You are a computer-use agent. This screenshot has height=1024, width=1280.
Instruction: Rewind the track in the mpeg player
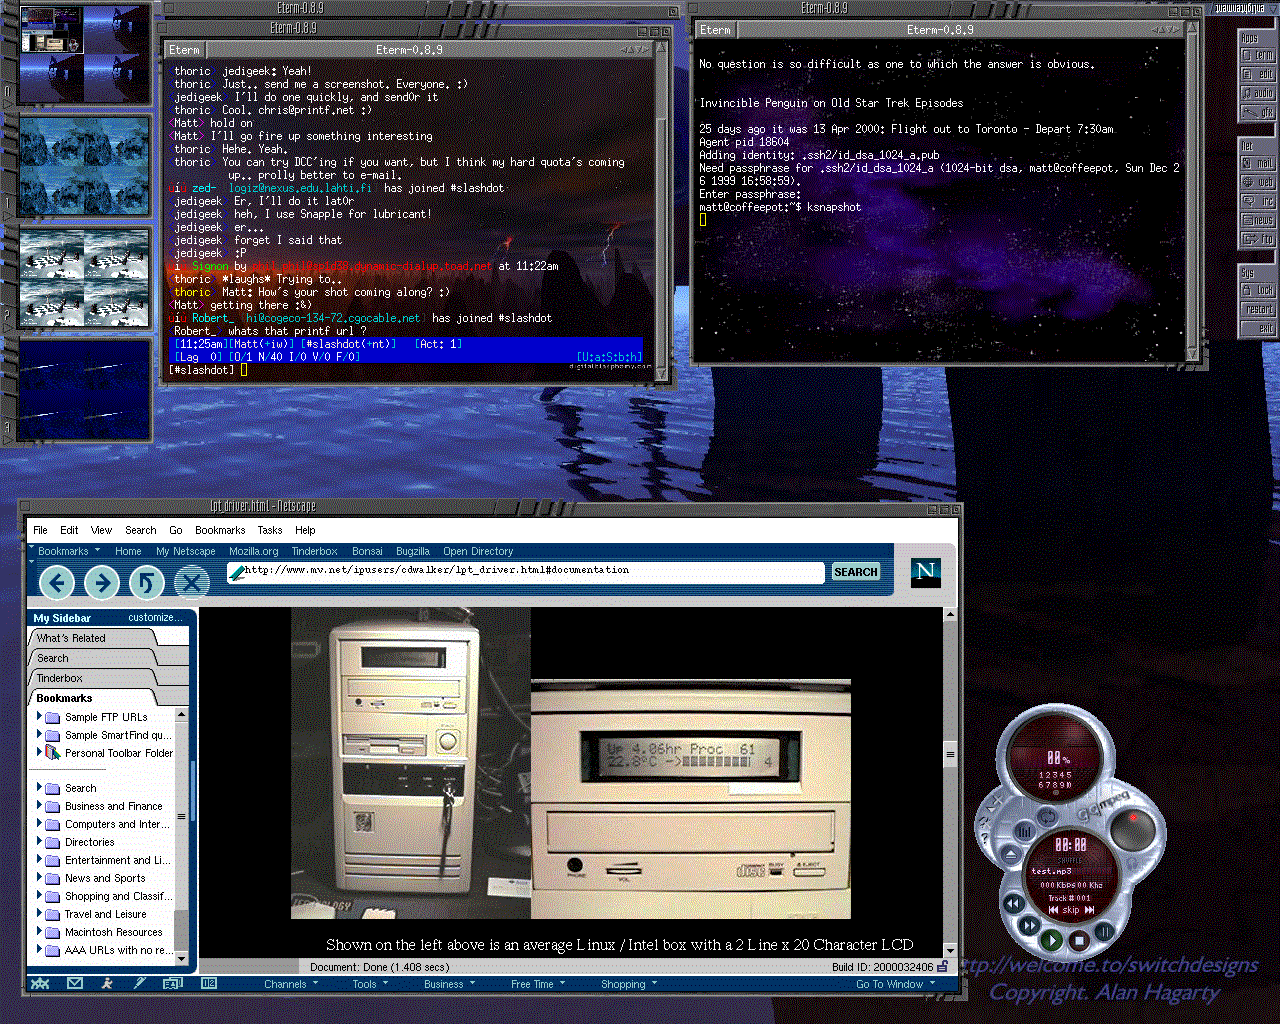(1012, 904)
